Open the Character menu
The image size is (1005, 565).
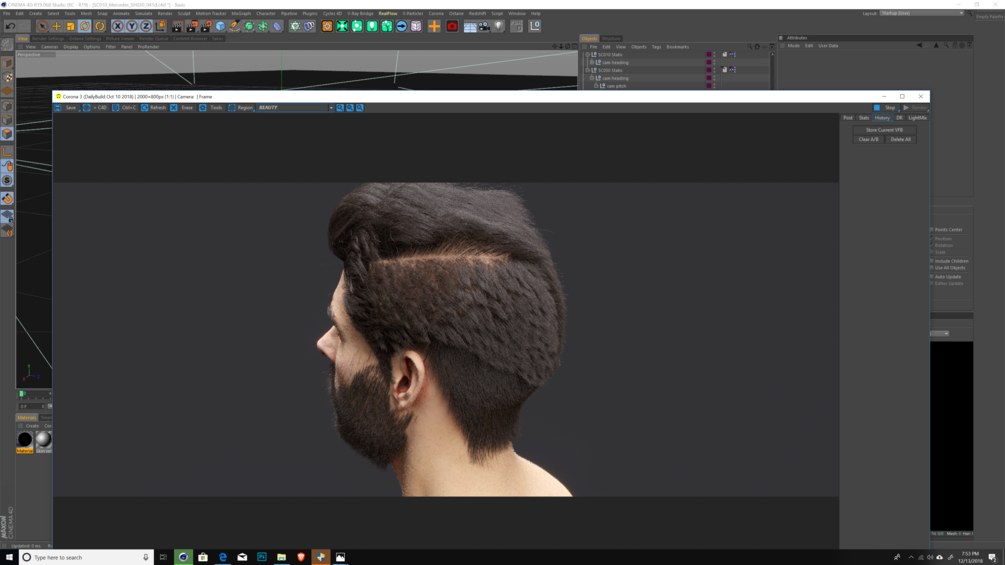point(265,13)
